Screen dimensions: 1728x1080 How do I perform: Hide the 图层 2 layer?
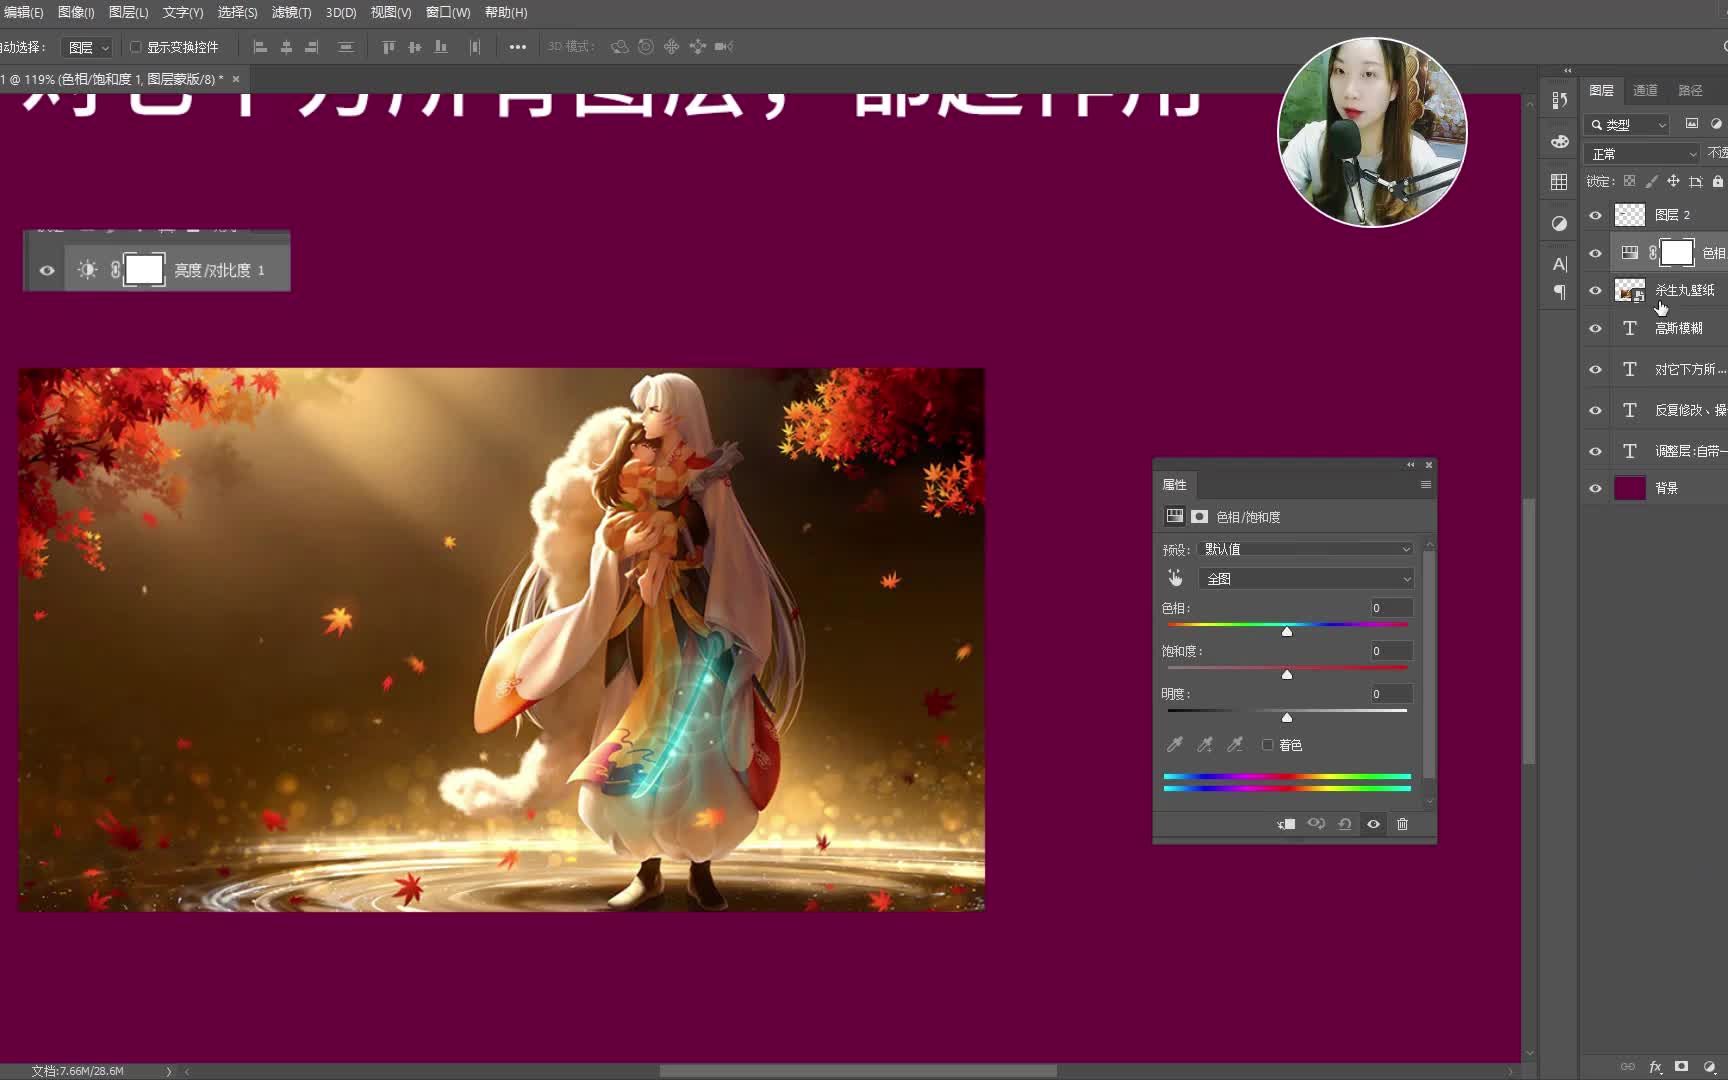(1595, 215)
